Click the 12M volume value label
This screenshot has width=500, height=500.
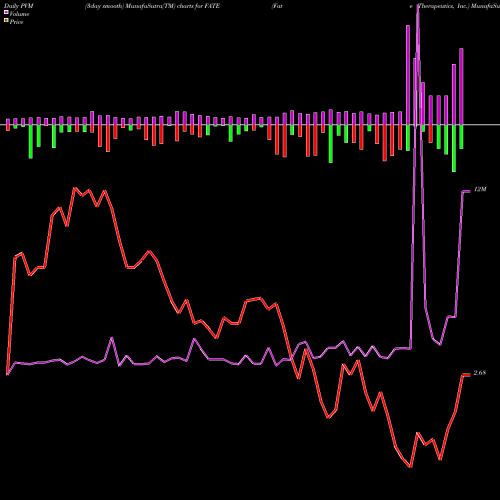pyautogui.click(x=480, y=189)
